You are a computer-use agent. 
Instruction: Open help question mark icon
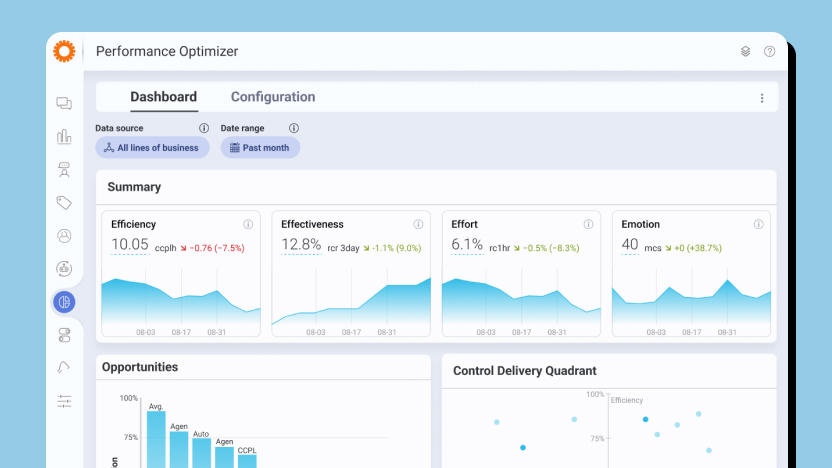(x=769, y=51)
